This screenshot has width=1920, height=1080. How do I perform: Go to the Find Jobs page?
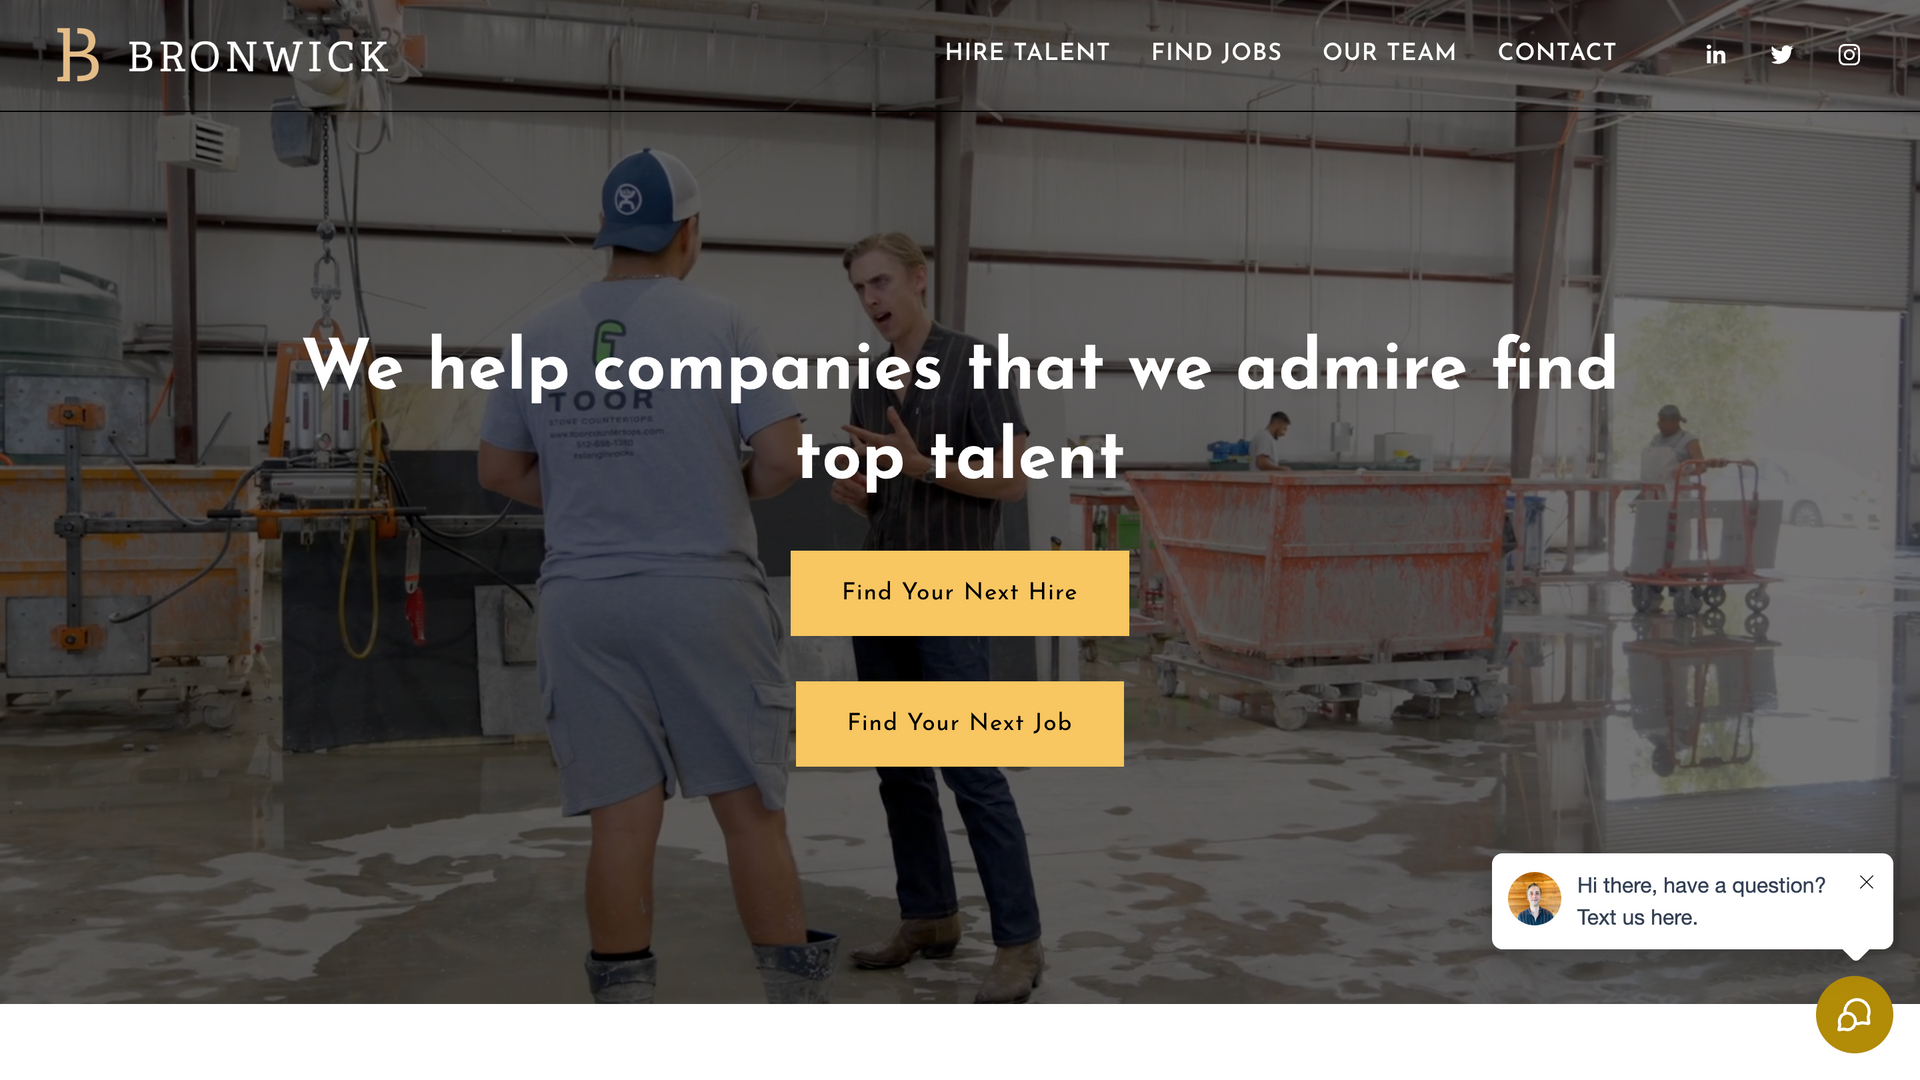pos(1216,52)
